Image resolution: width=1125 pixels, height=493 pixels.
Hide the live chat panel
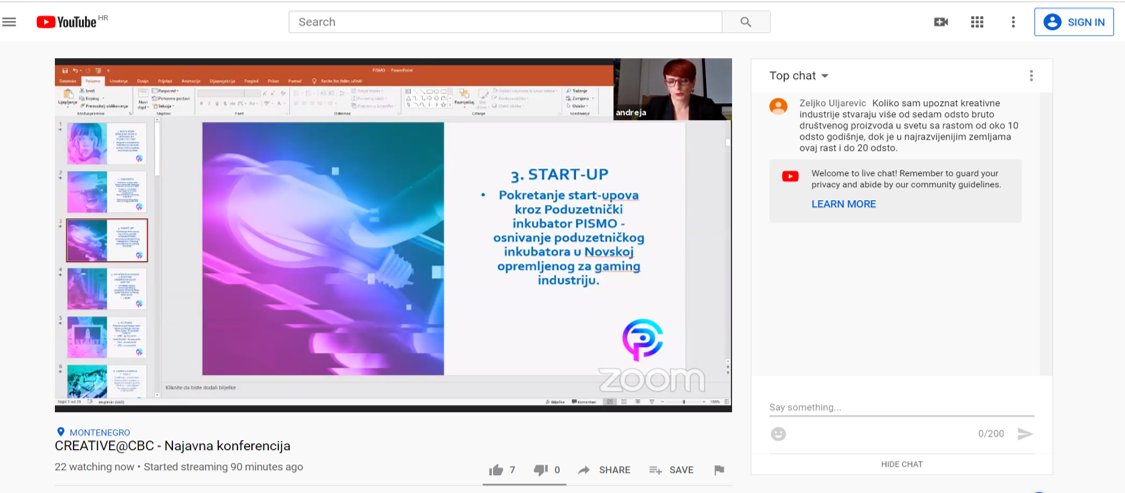901,464
